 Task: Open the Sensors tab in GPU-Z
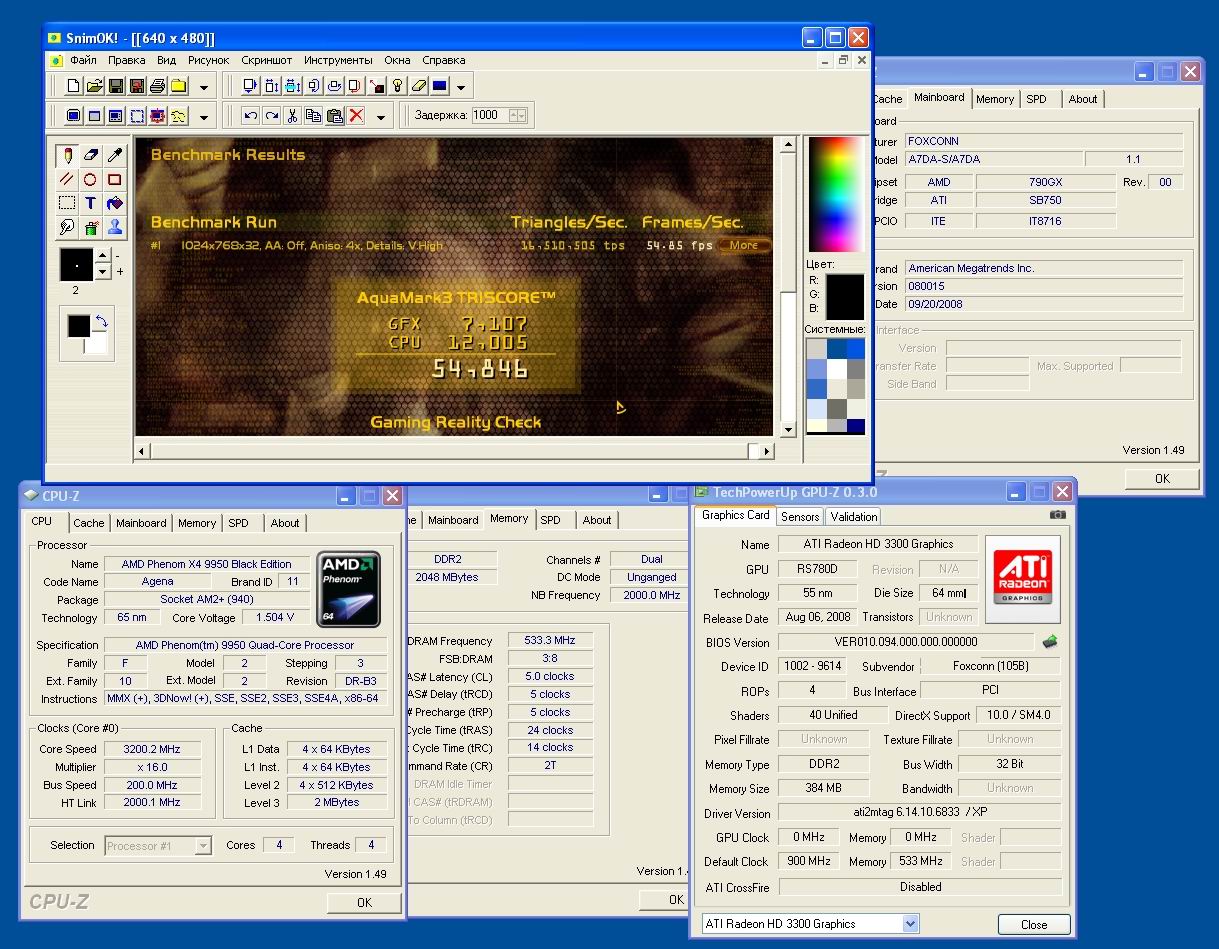click(800, 517)
